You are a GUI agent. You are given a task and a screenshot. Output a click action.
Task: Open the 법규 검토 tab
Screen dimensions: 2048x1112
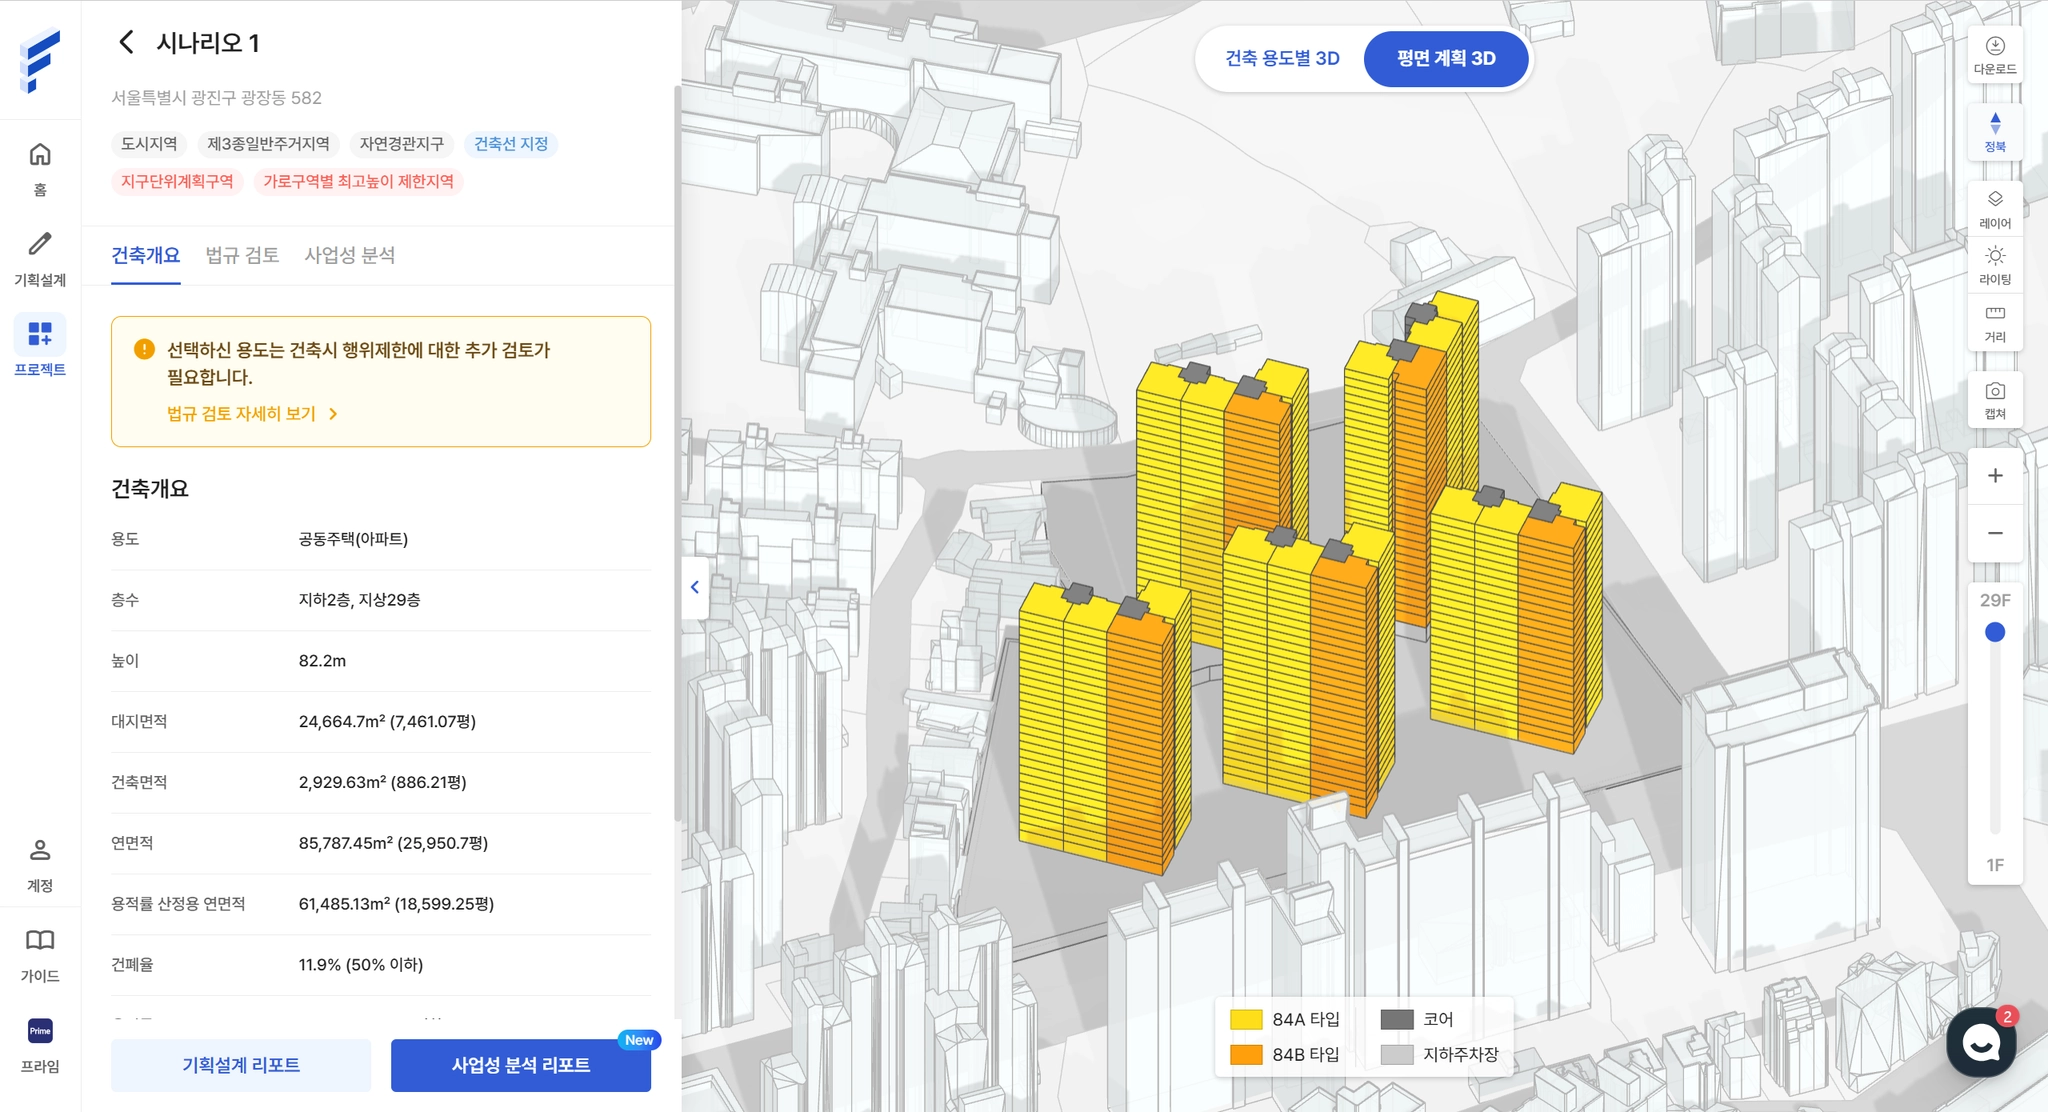pos(242,256)
